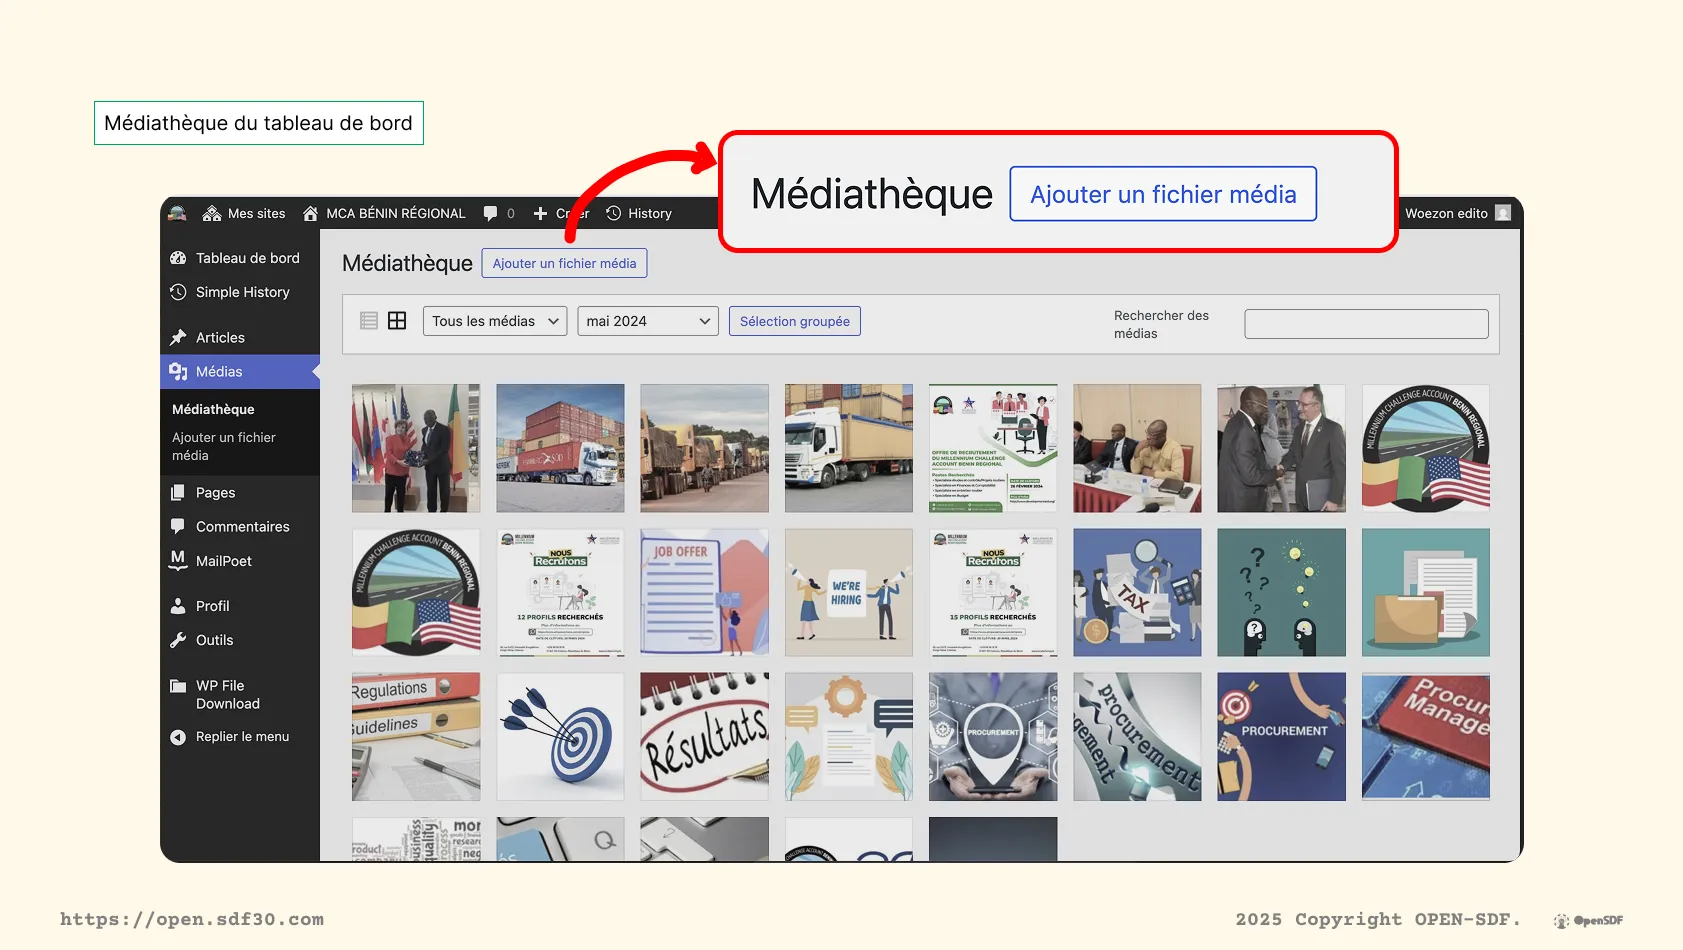
Task: Expand the Créer menu in admin bar
Action: [x=559, y=213]
